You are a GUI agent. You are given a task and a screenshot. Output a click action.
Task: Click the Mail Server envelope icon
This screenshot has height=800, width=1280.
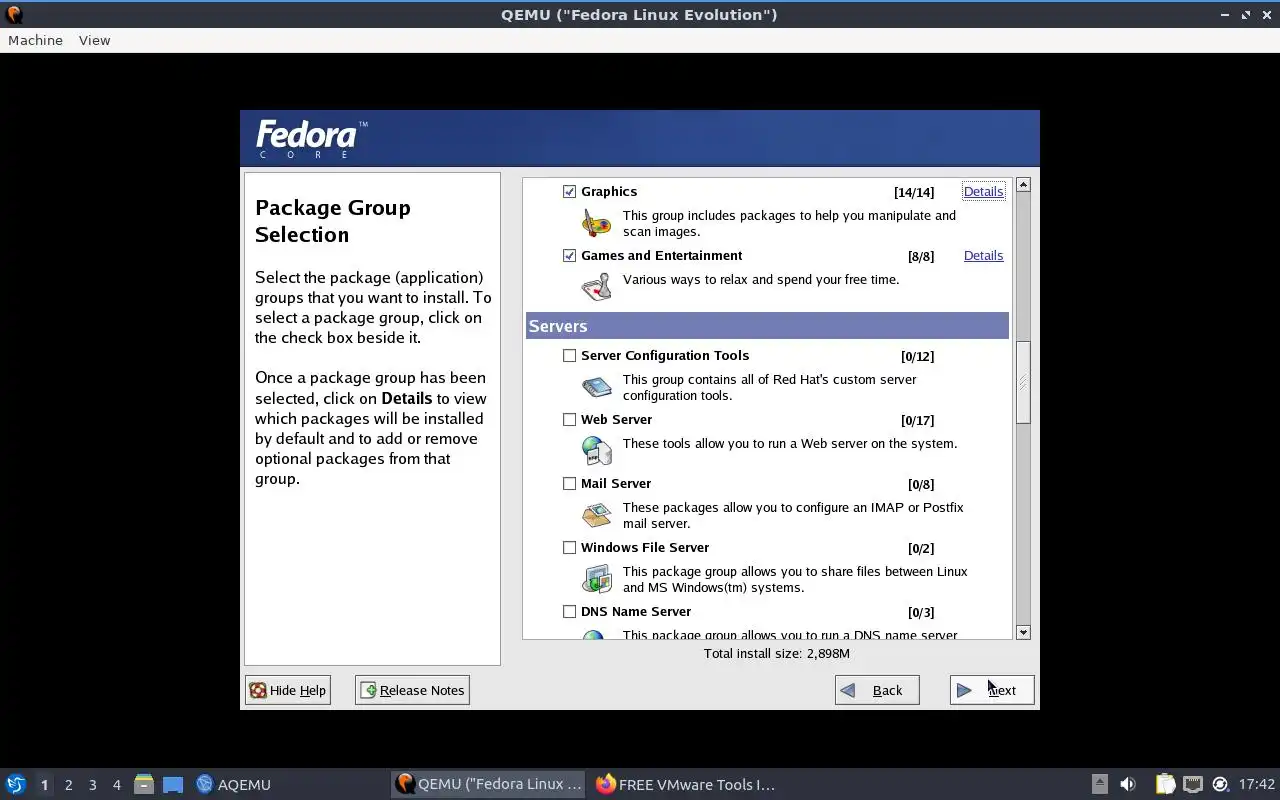(597, 515)
